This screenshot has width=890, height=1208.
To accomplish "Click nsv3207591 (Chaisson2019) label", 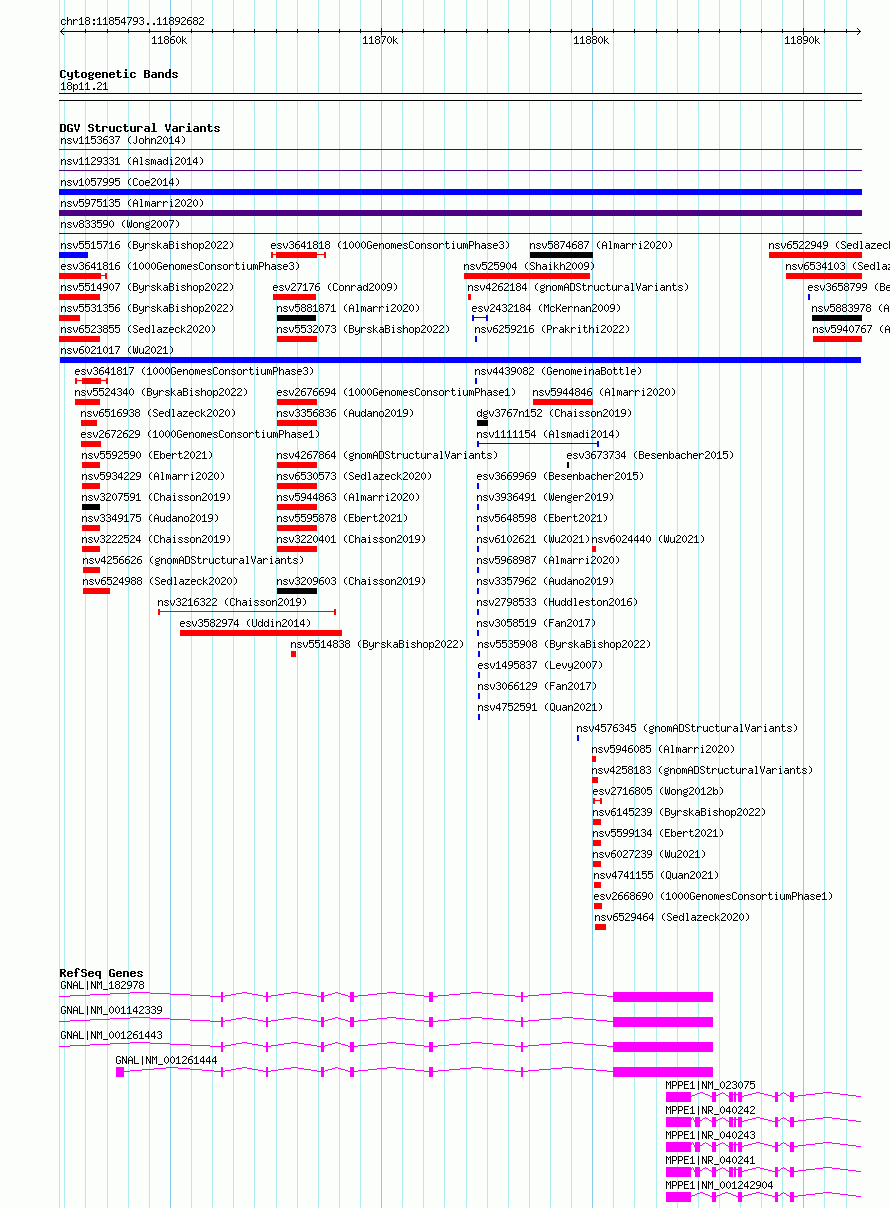I will tap(156, 497).
